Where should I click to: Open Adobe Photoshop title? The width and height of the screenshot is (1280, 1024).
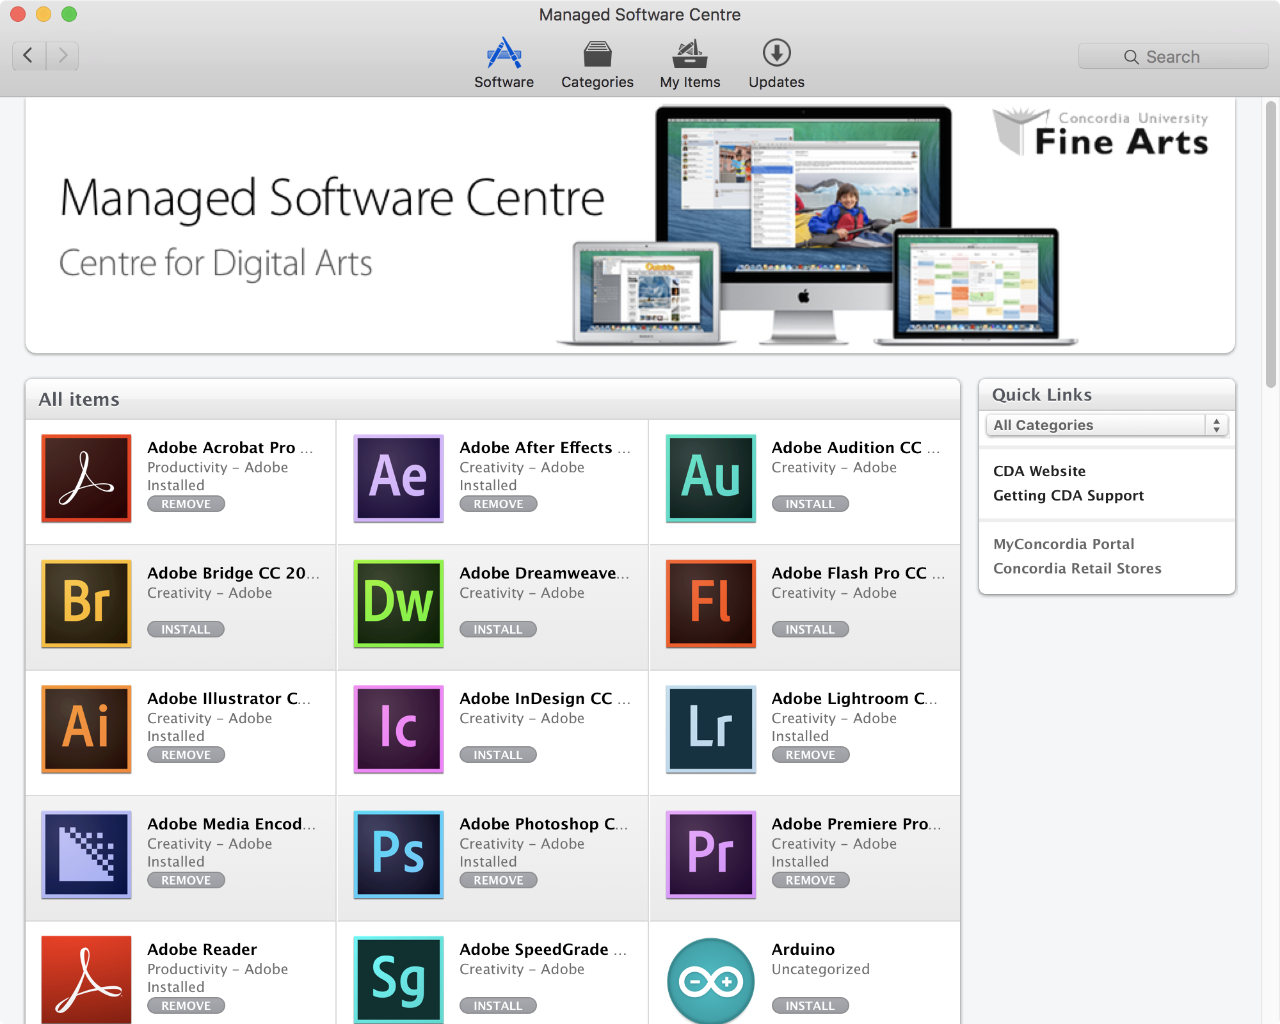[x=544, y=824]
